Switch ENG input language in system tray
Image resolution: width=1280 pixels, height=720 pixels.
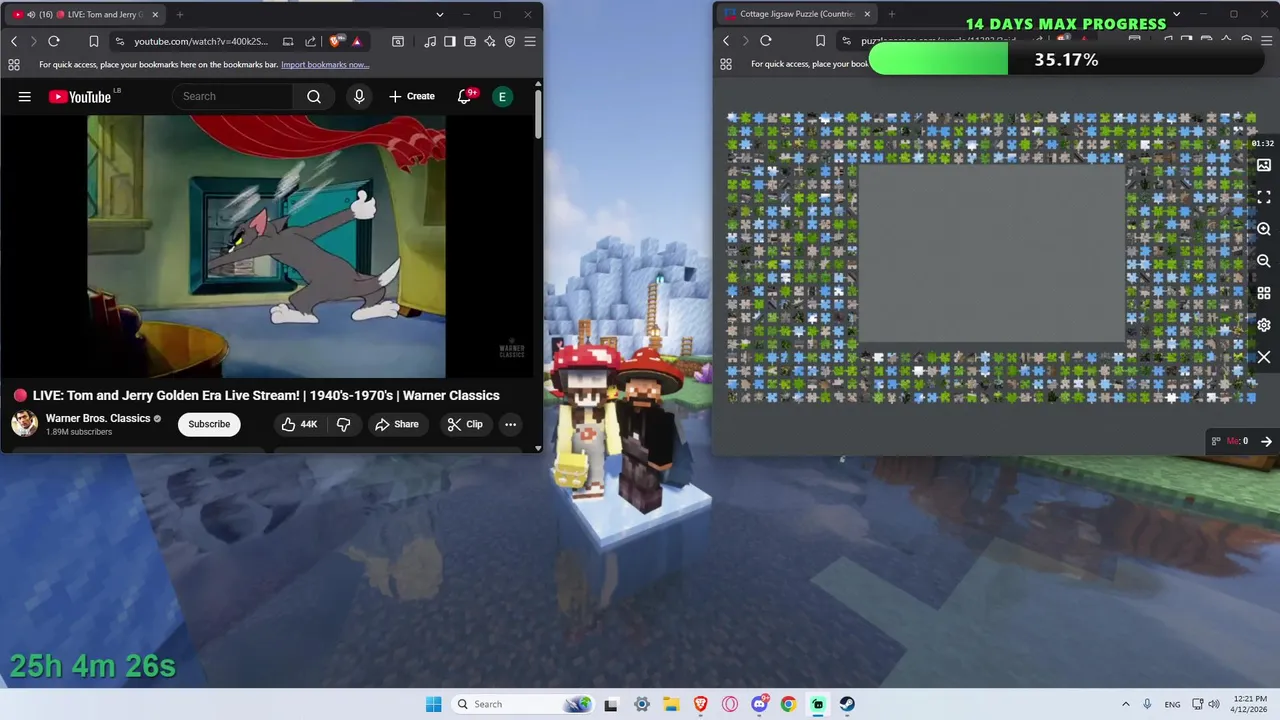tap(1172, 704)
